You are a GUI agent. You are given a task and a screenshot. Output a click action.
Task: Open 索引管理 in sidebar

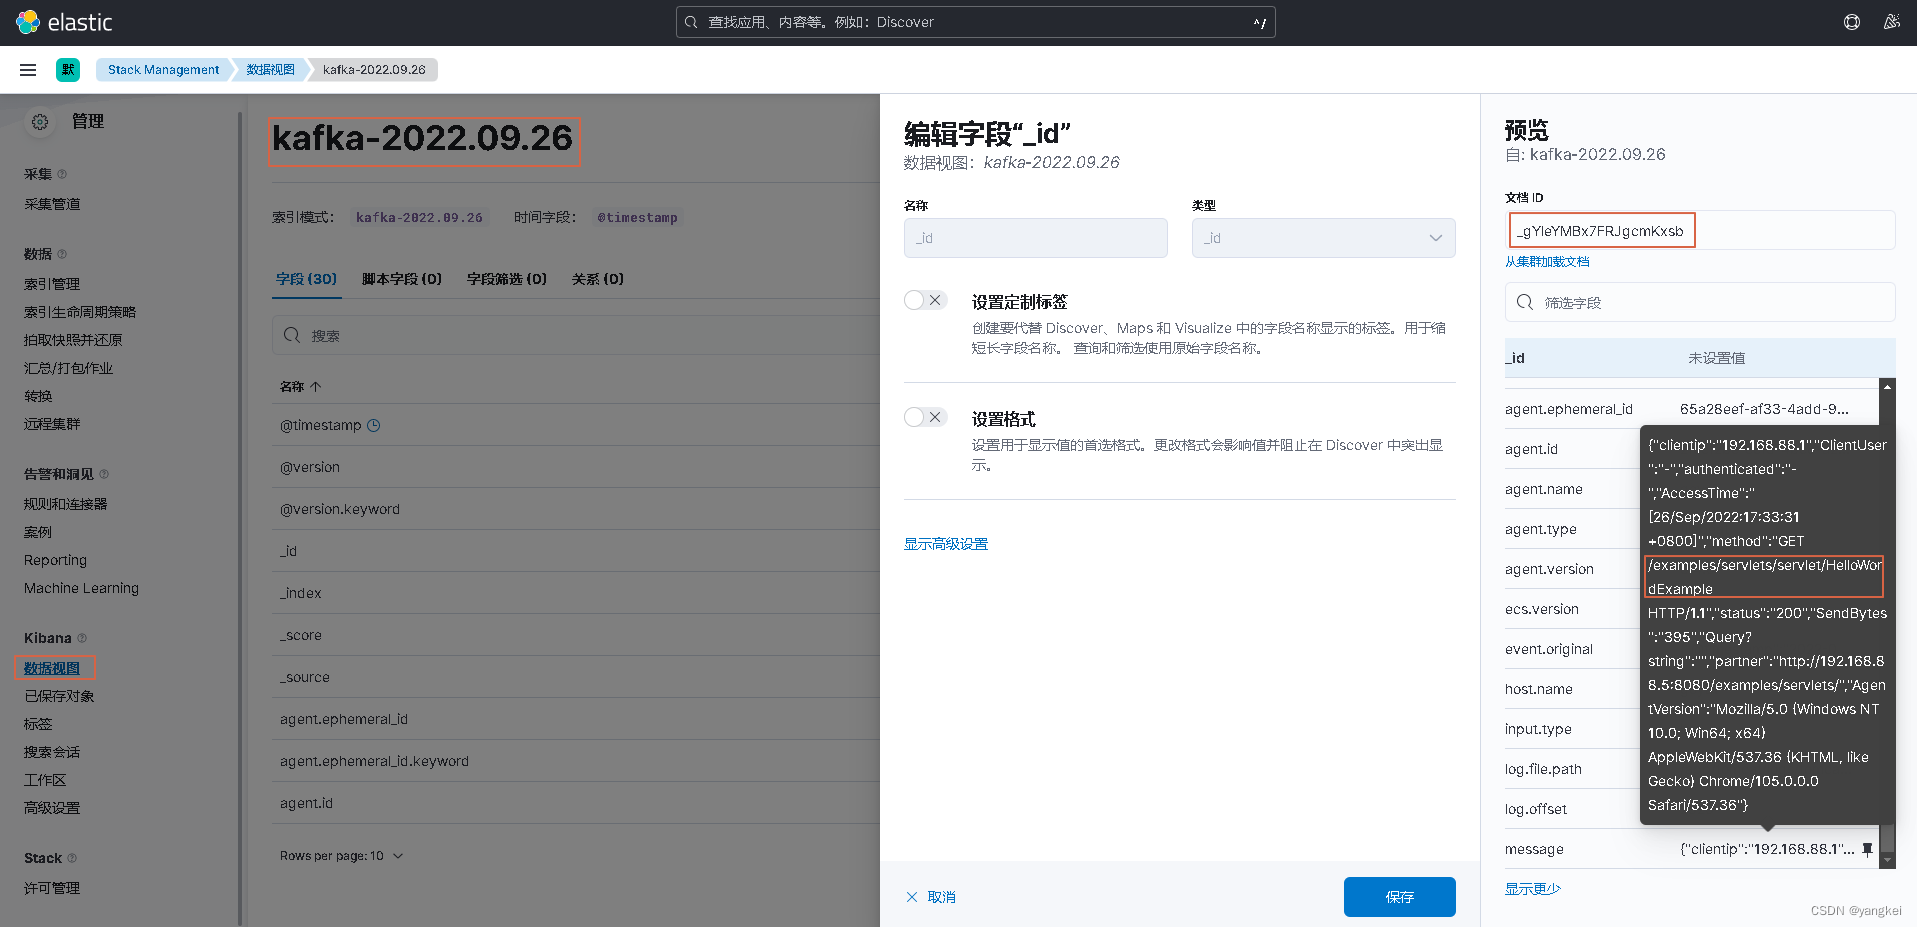coord(52,284)
